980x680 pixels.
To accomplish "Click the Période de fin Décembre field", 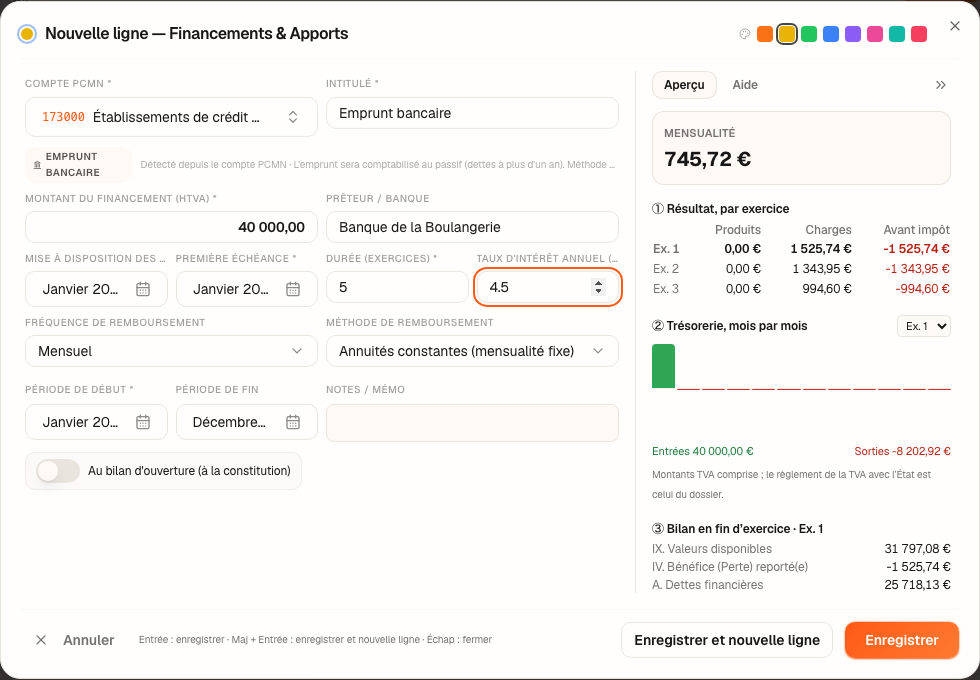I will click(247, 422).
